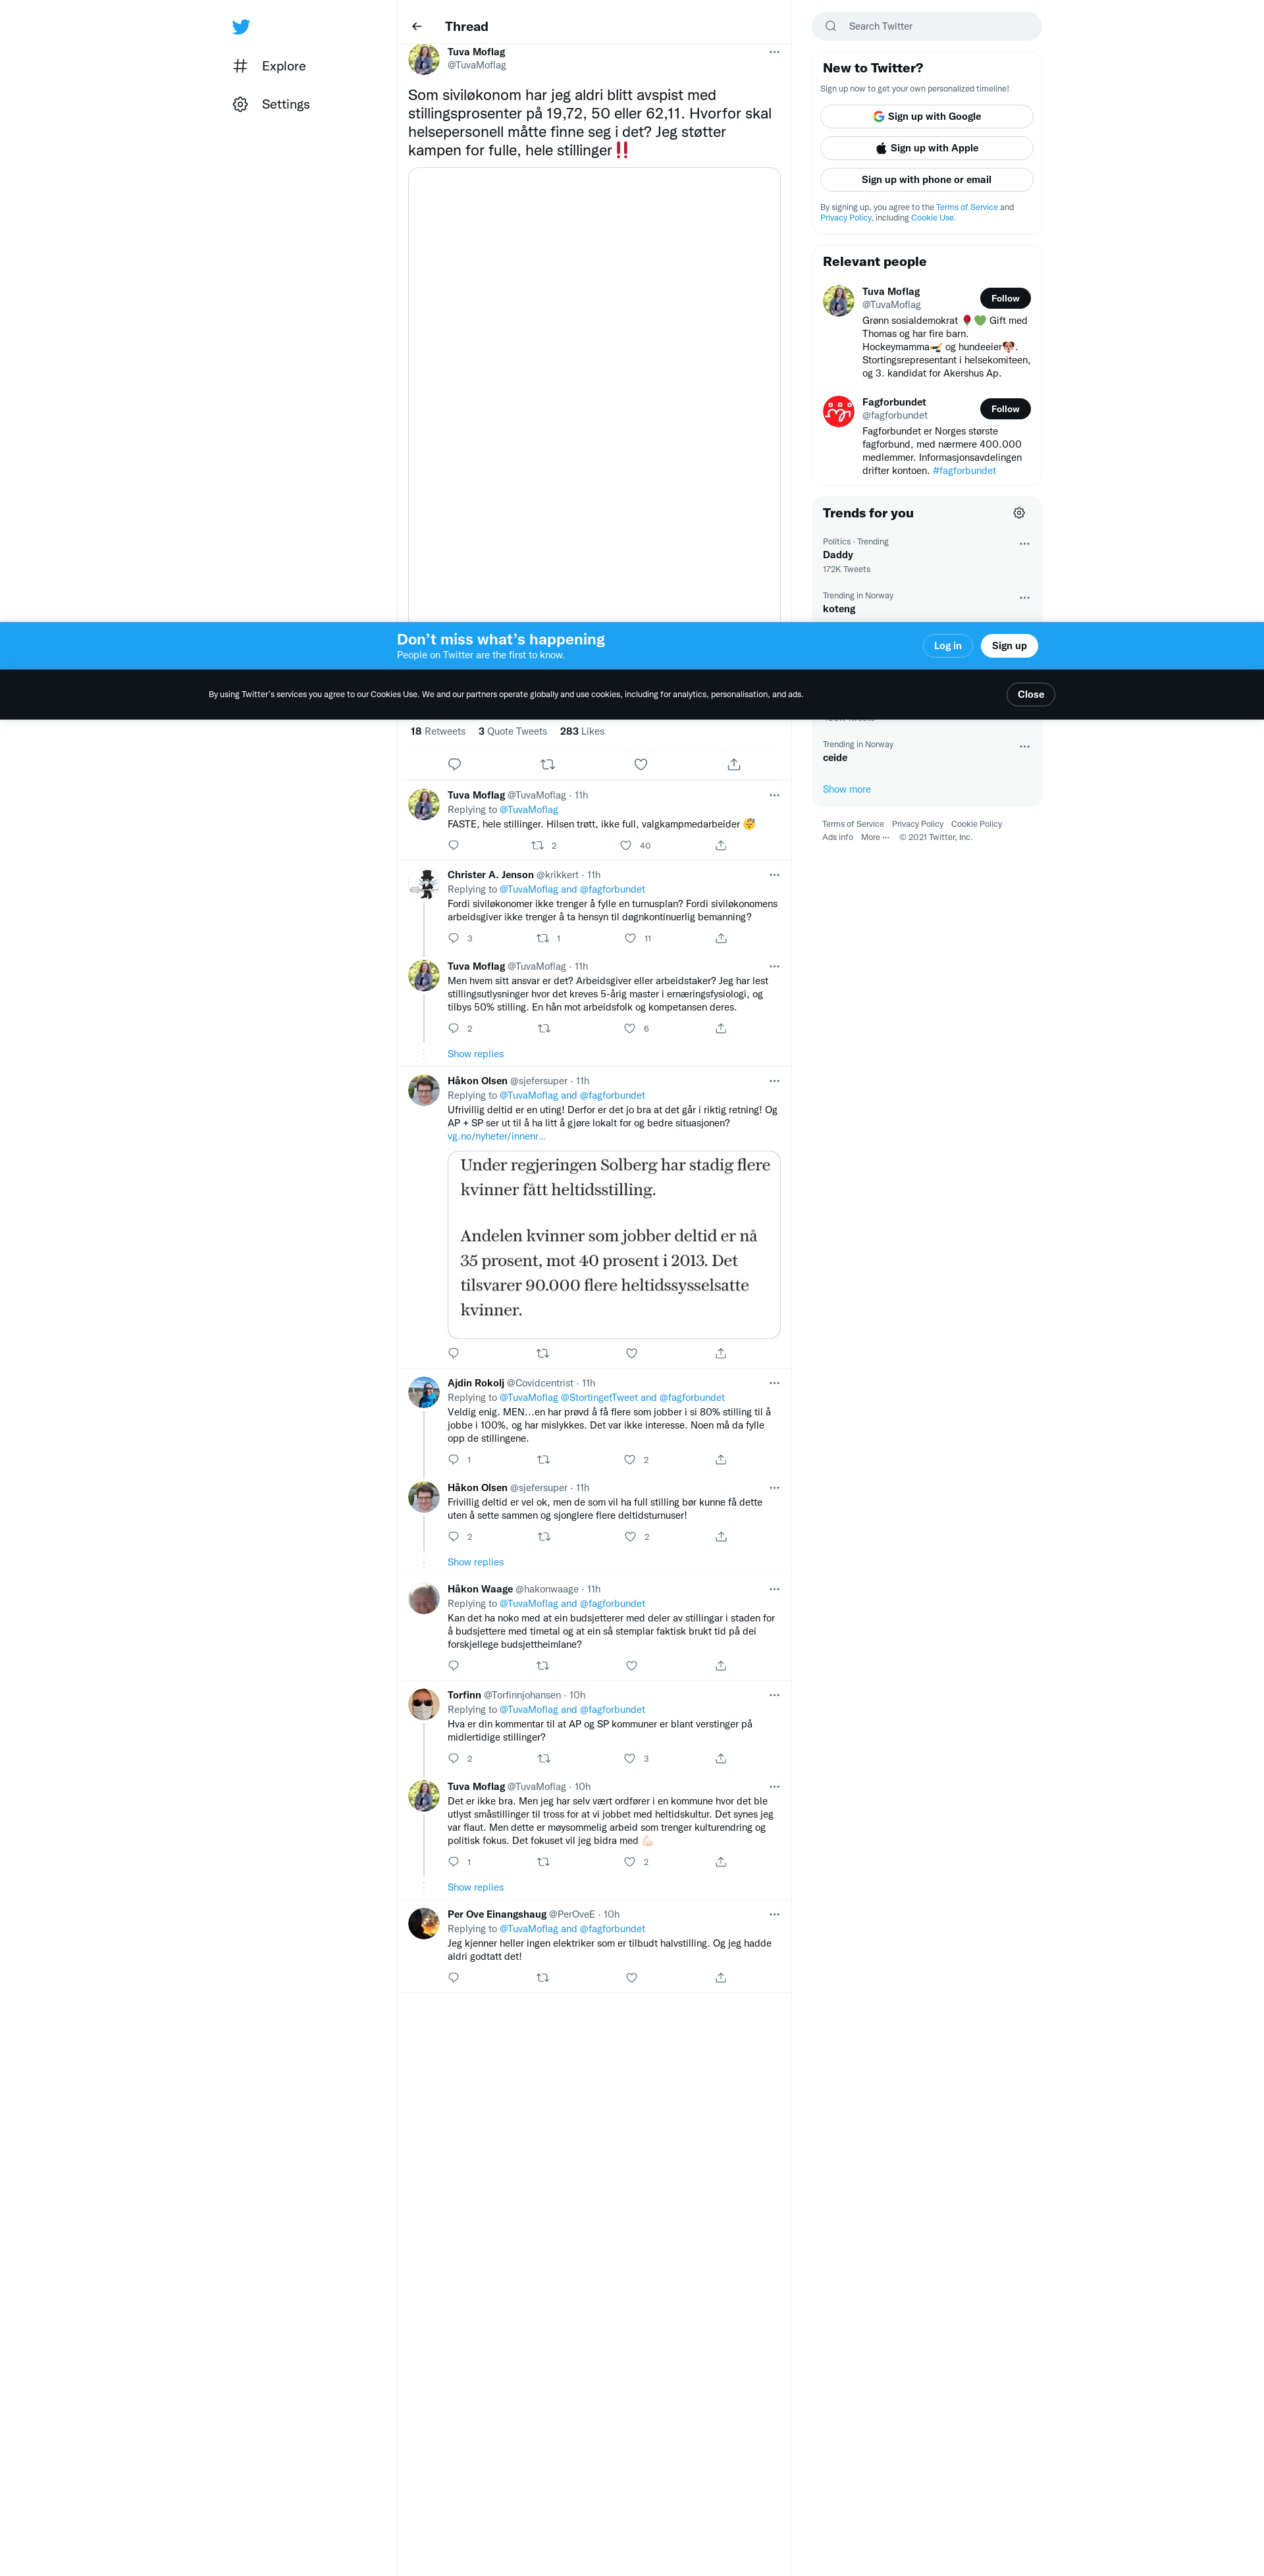Expand the More footer menu
Image resolution: width=1264 pixels, height=2576 pixels.
875,838
